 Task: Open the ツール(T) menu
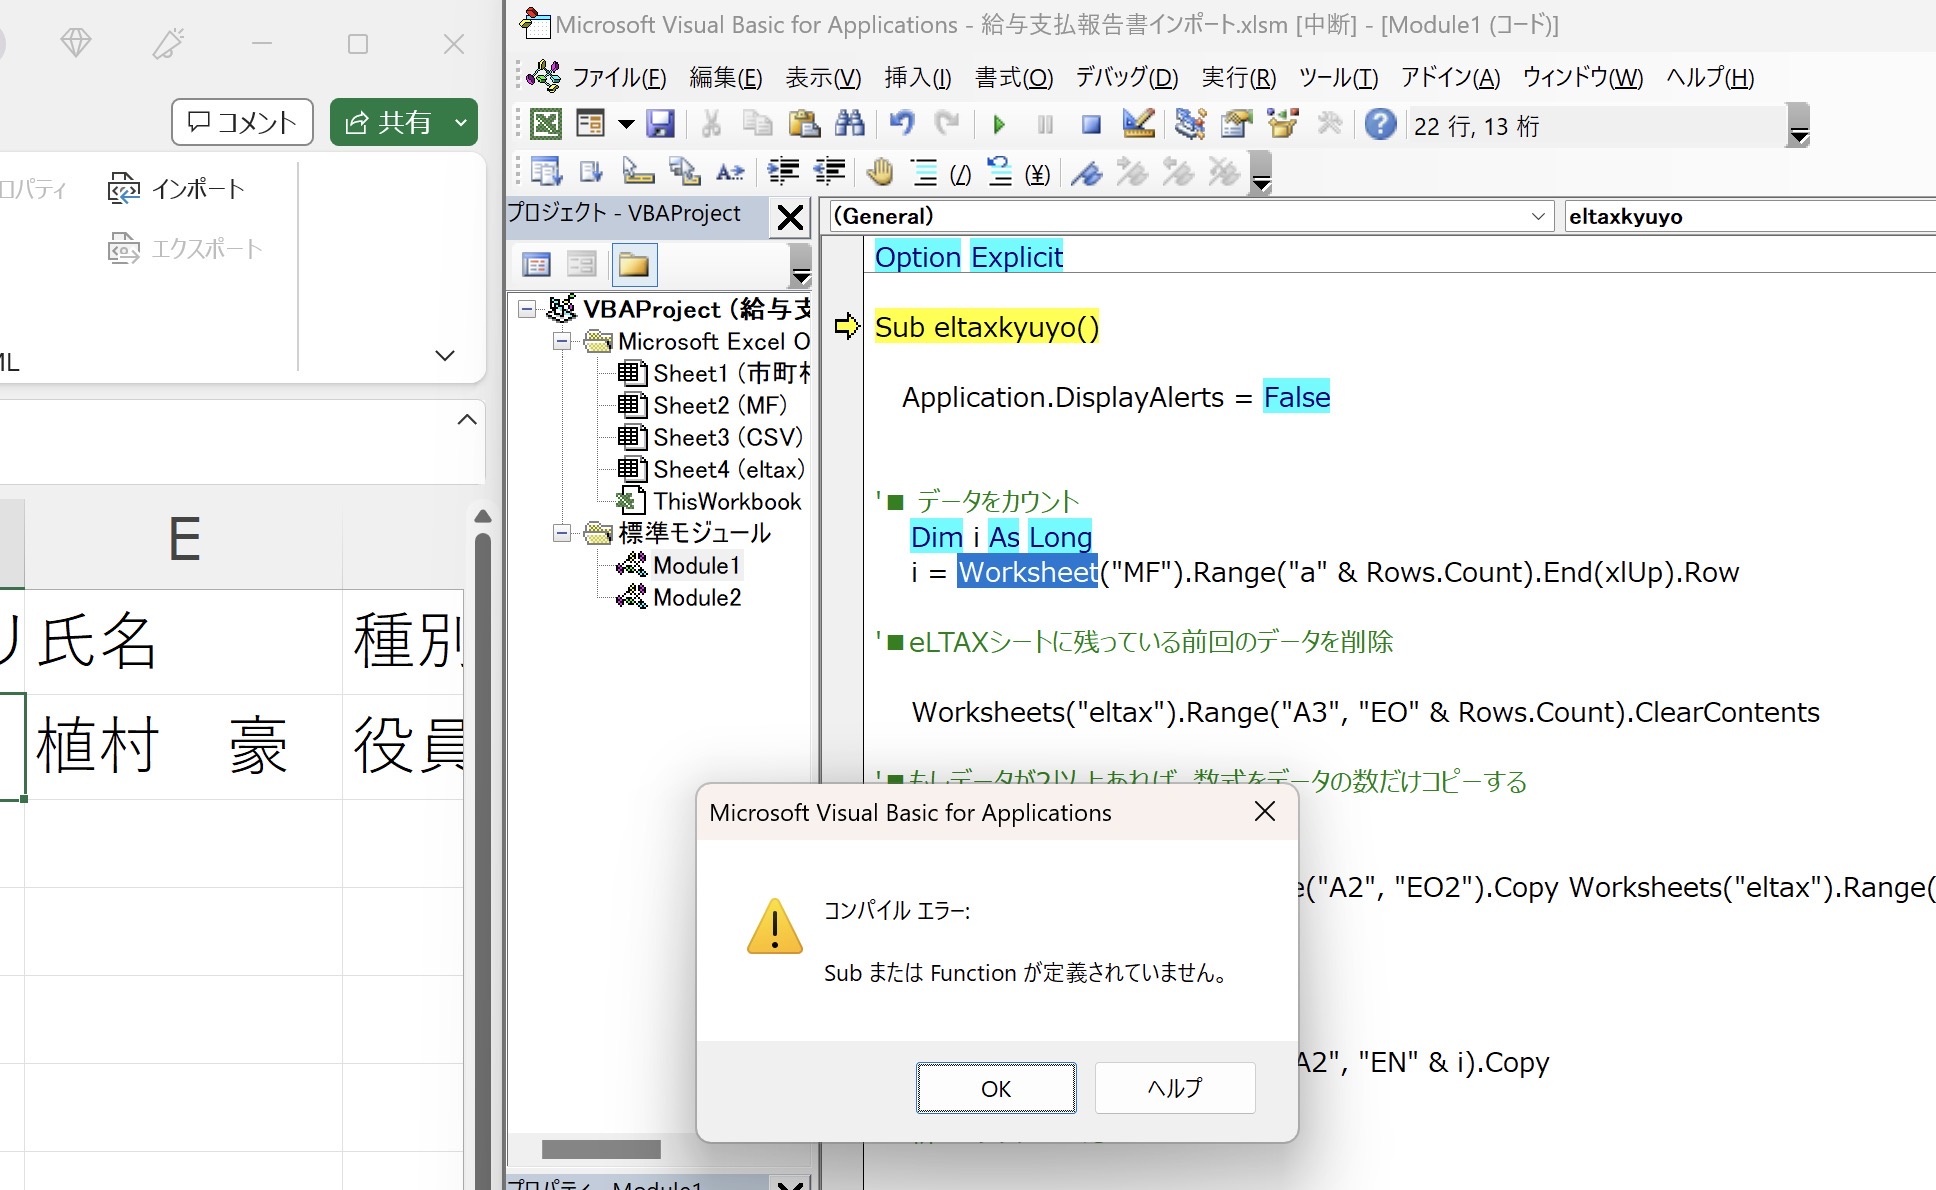pyautogui.click(x=1338, y=77)
